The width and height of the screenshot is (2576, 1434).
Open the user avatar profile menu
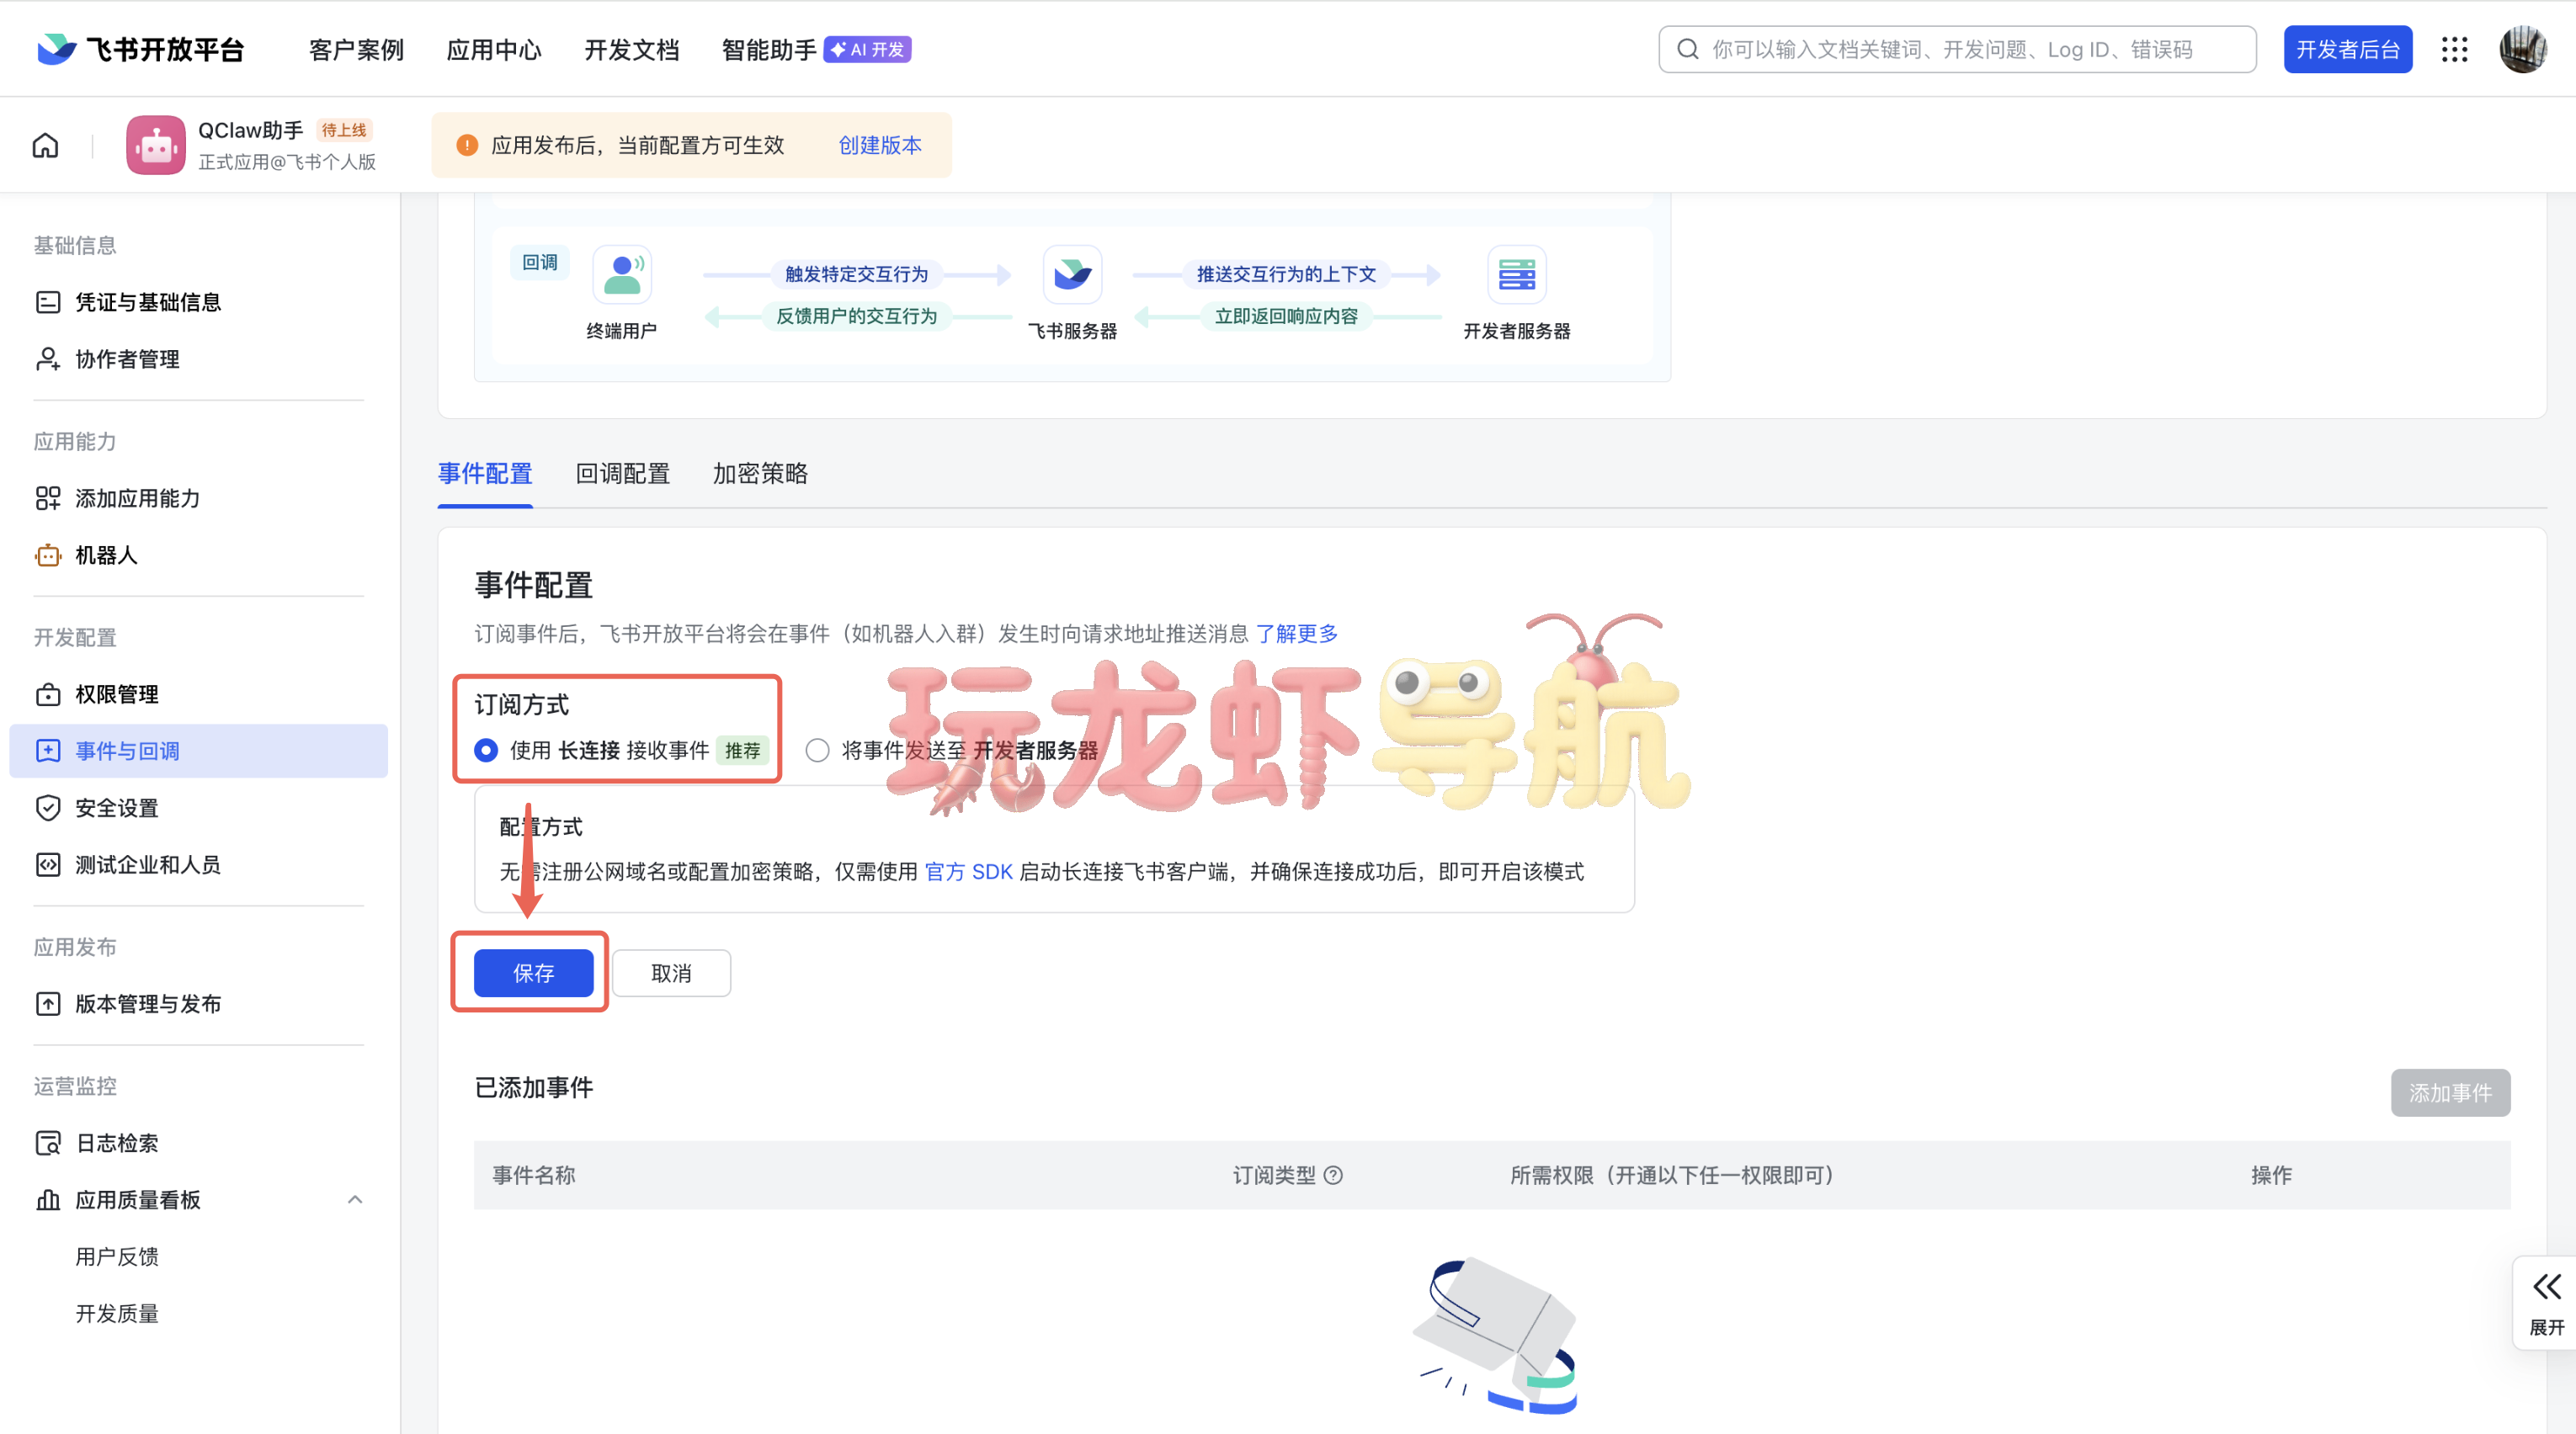[x=2523, y=49]
